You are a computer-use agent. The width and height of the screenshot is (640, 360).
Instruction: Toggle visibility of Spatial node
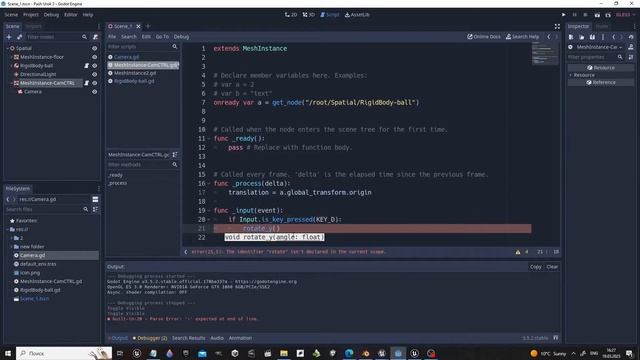click(95, 48)
